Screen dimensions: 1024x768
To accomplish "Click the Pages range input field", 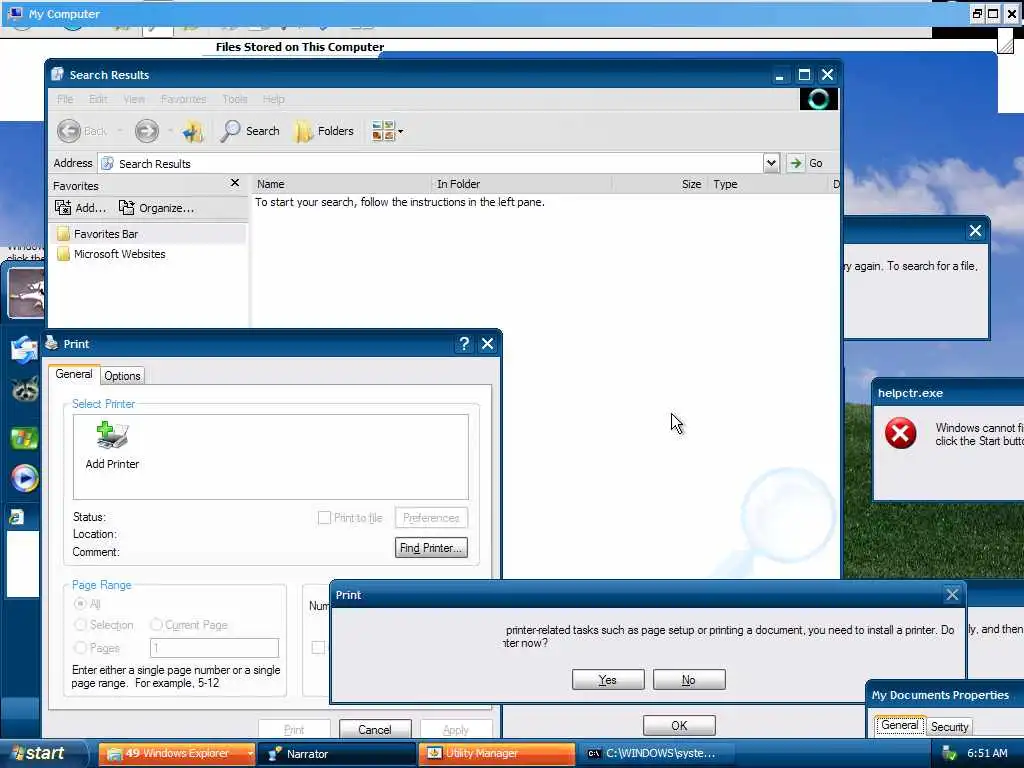I will pyautogui.click(x=214, y=648).
